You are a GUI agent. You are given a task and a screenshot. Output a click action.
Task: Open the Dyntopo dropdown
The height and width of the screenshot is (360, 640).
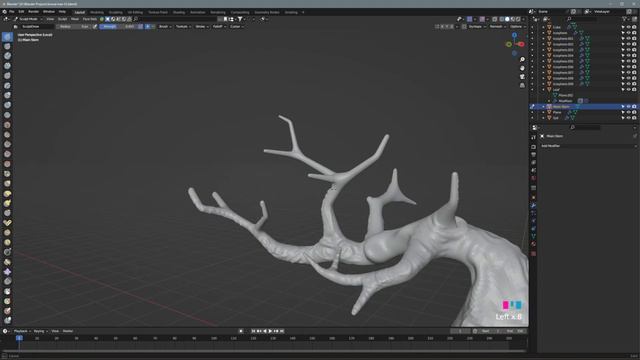pos(476,27)
